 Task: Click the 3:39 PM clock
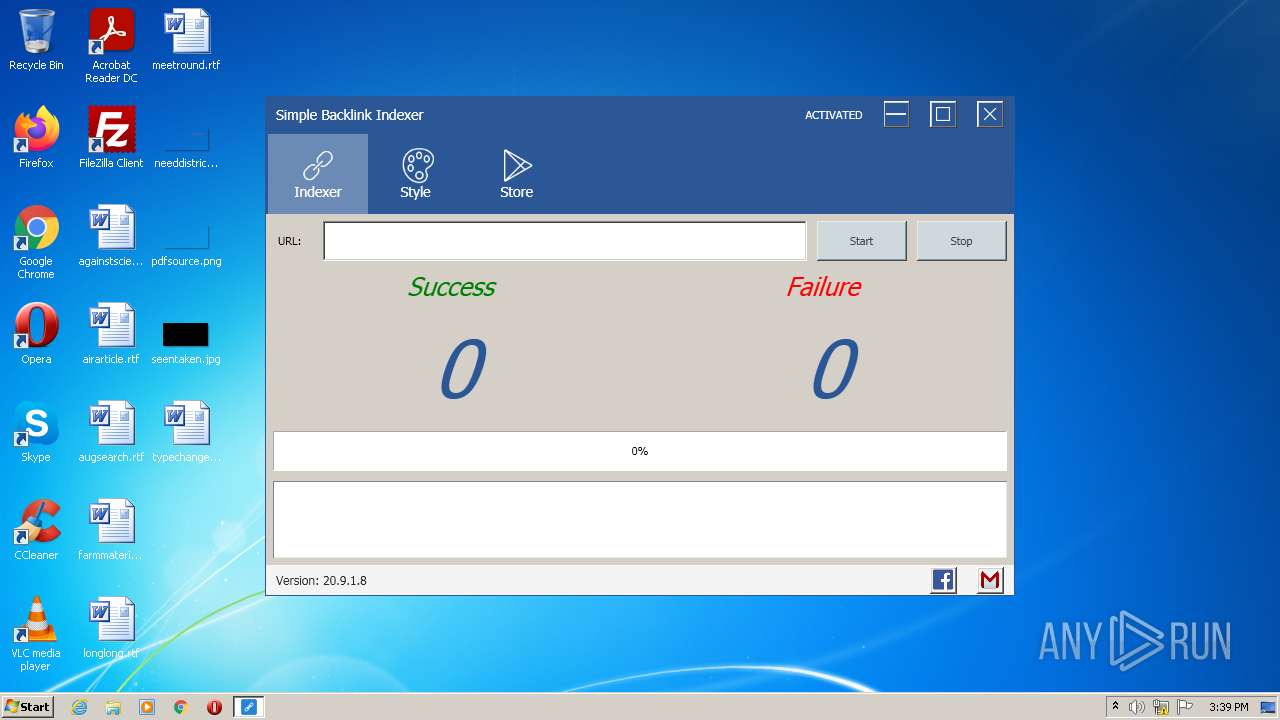coord(1229,707)
